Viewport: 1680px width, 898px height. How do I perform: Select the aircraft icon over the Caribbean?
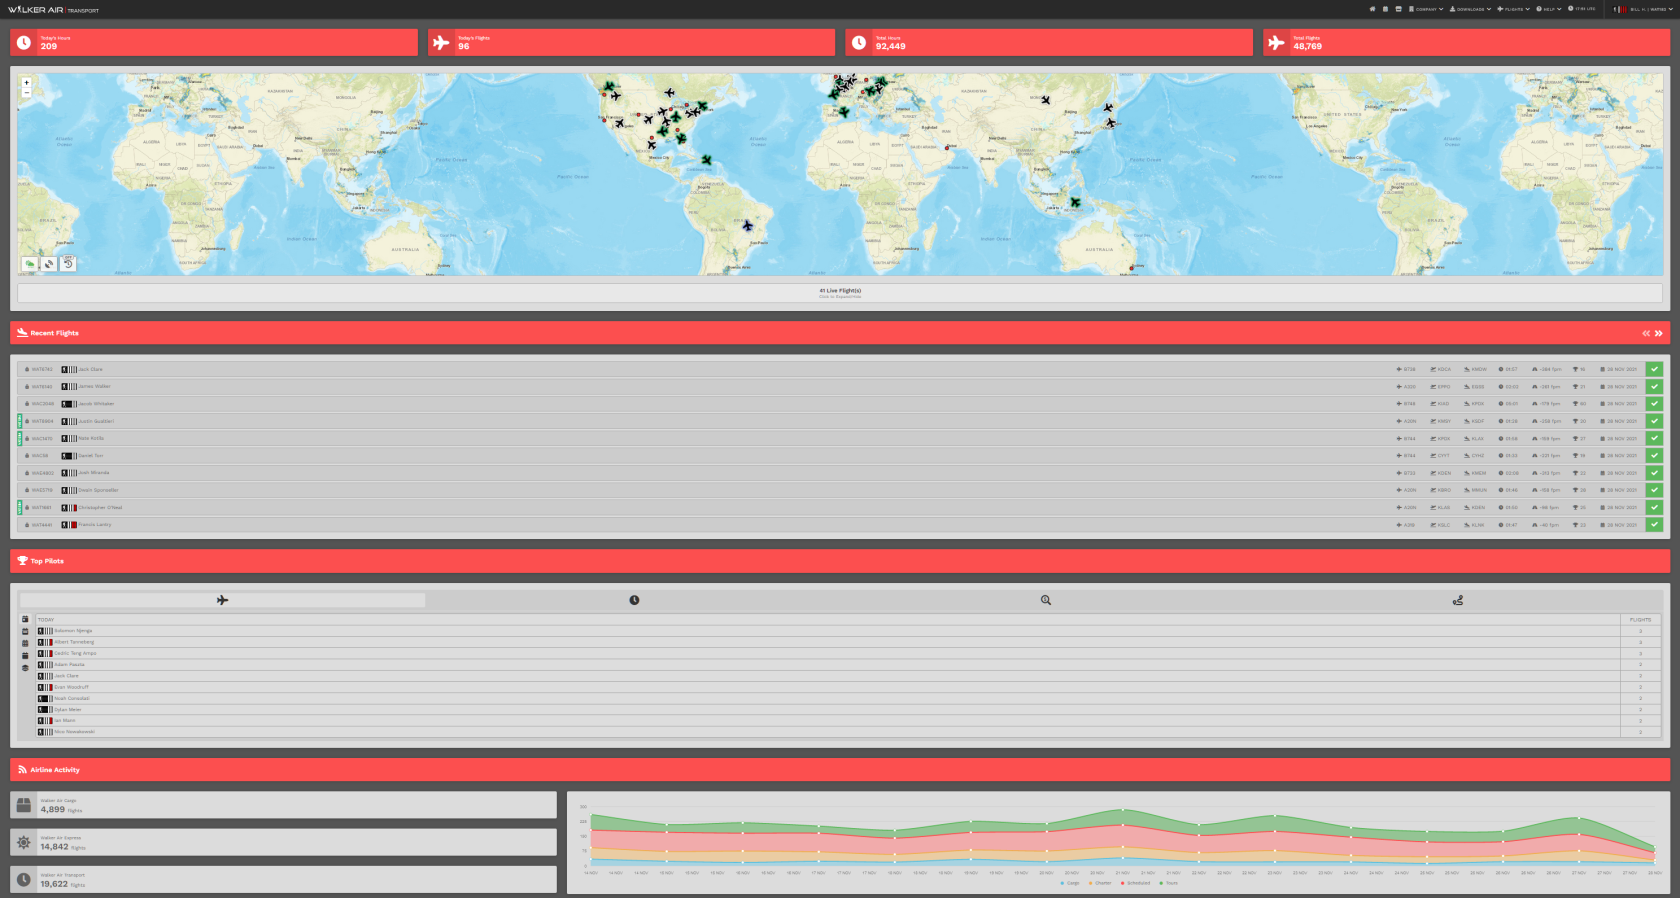706,160
